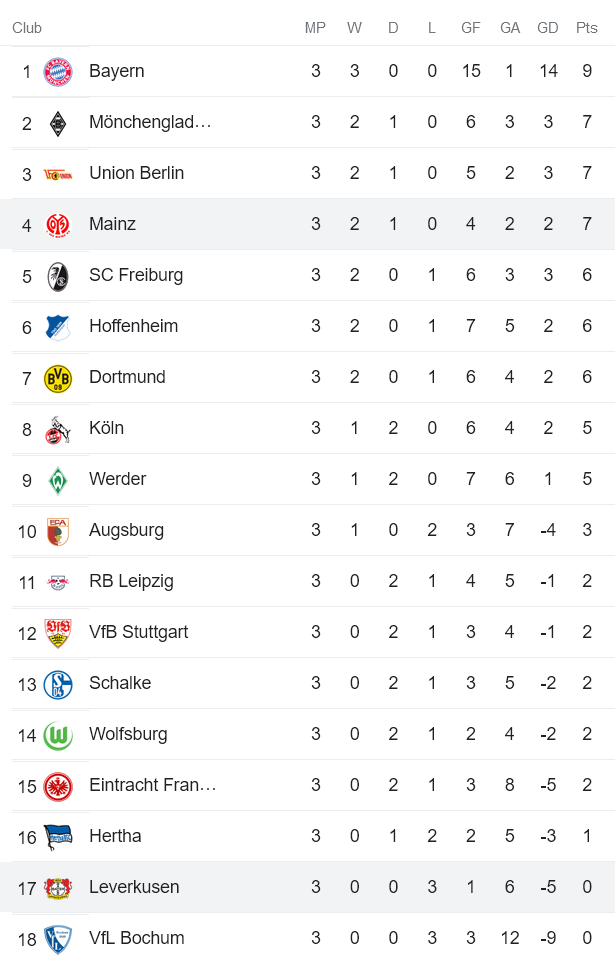The height and width of the screenshot is (967, 615).
Task: Sort by the W wins column
Action: pyautogui.click(x=354, y=28)
